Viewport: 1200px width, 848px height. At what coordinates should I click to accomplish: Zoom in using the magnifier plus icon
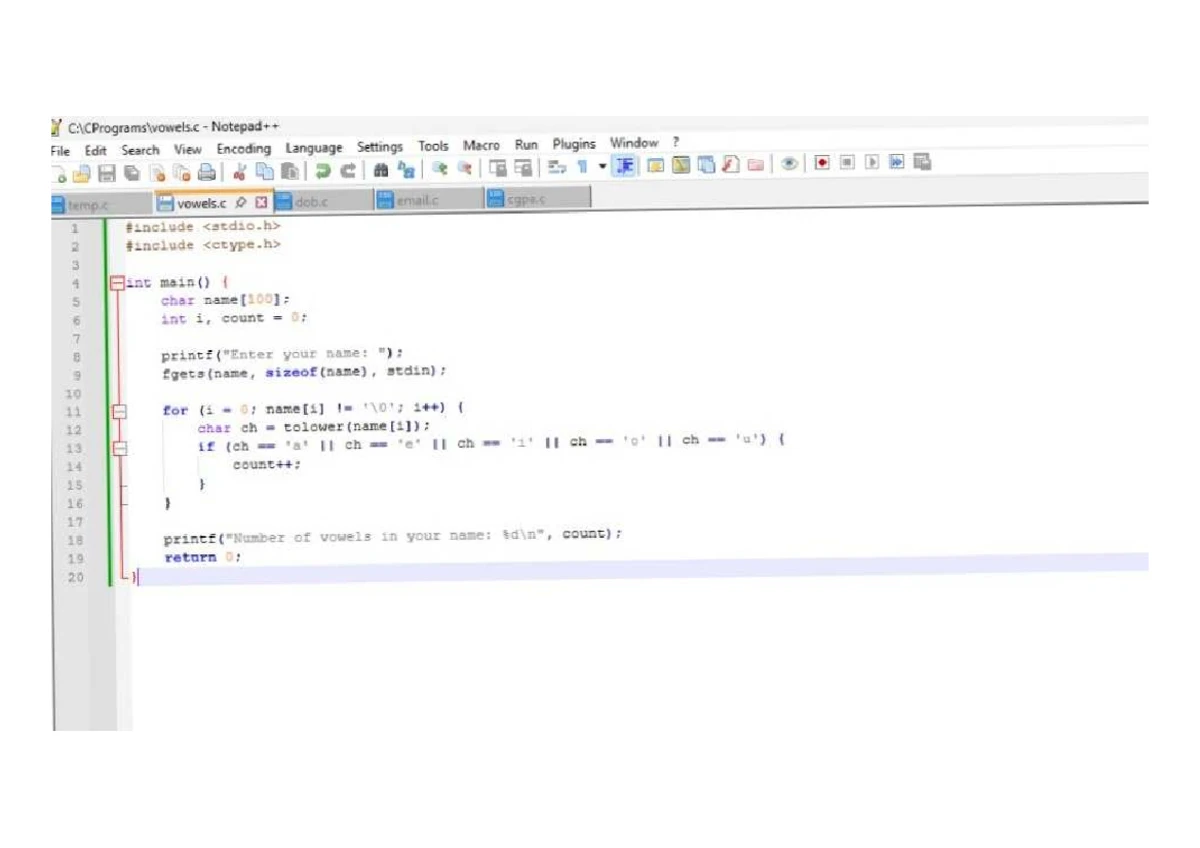439,169
